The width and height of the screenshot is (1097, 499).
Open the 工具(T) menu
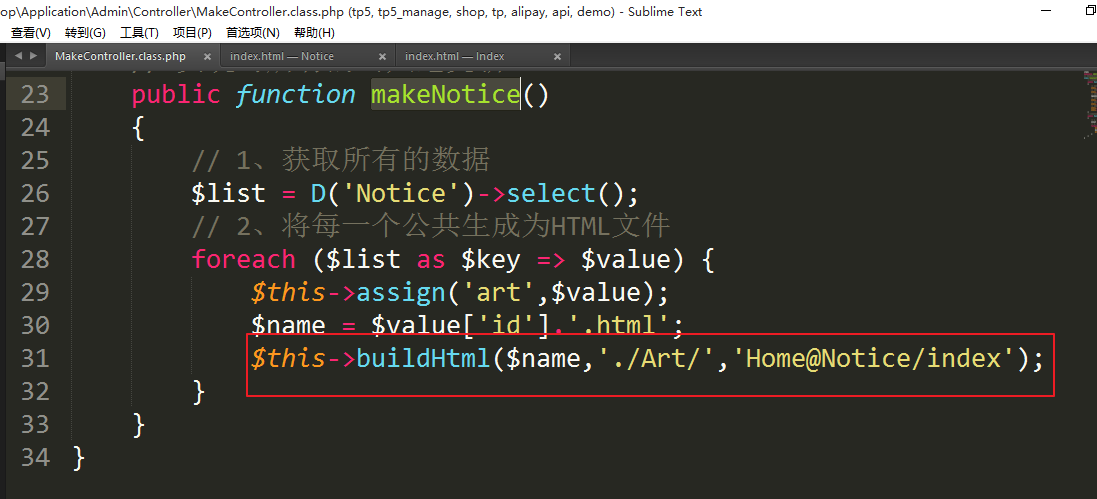coord(139,33)
